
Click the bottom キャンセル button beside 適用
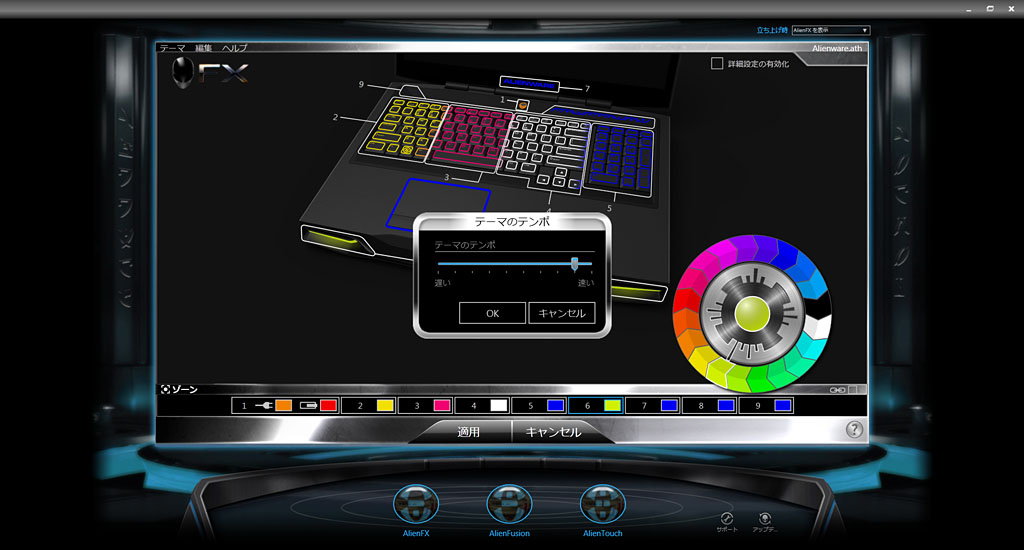pos(553,432)
